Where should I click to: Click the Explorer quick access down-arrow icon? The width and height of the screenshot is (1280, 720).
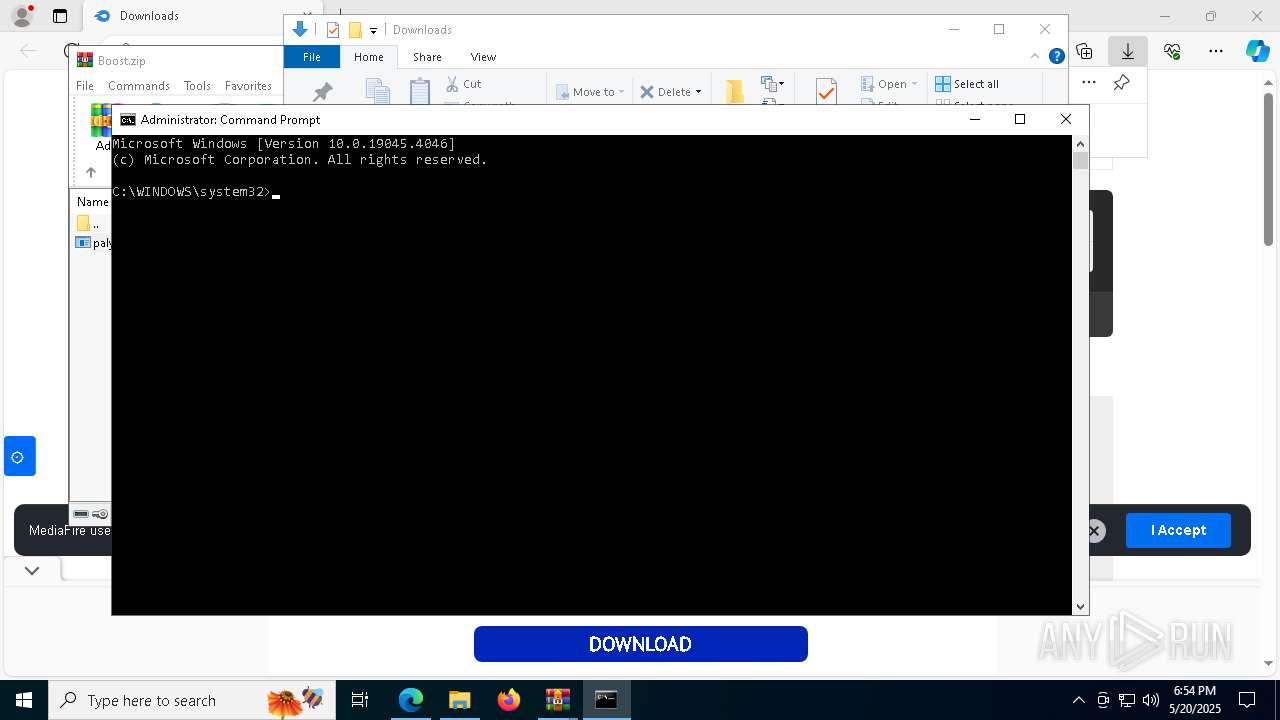click(x=299, y=30)
